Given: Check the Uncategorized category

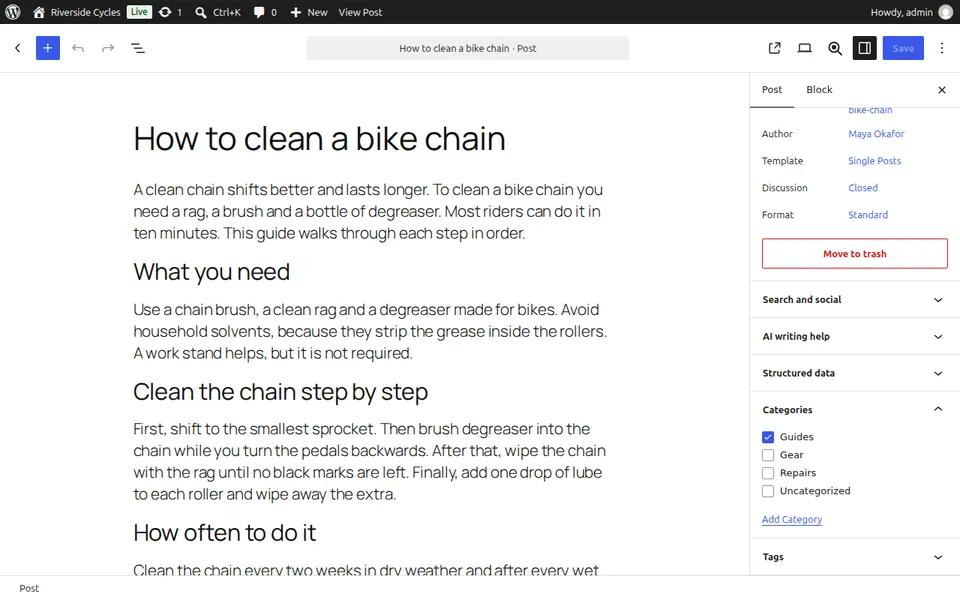Looking at the screenshot, I should 768,491.
